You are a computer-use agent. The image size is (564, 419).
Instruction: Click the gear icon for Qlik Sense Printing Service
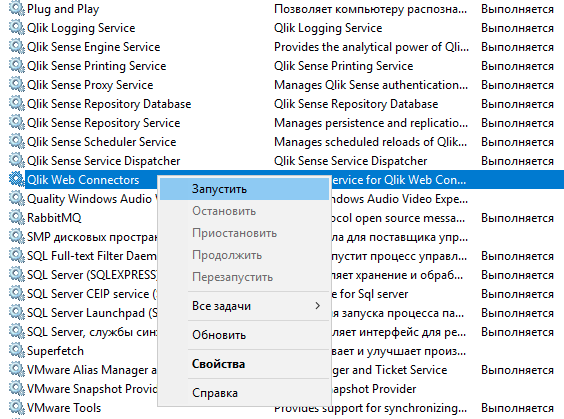17,66
